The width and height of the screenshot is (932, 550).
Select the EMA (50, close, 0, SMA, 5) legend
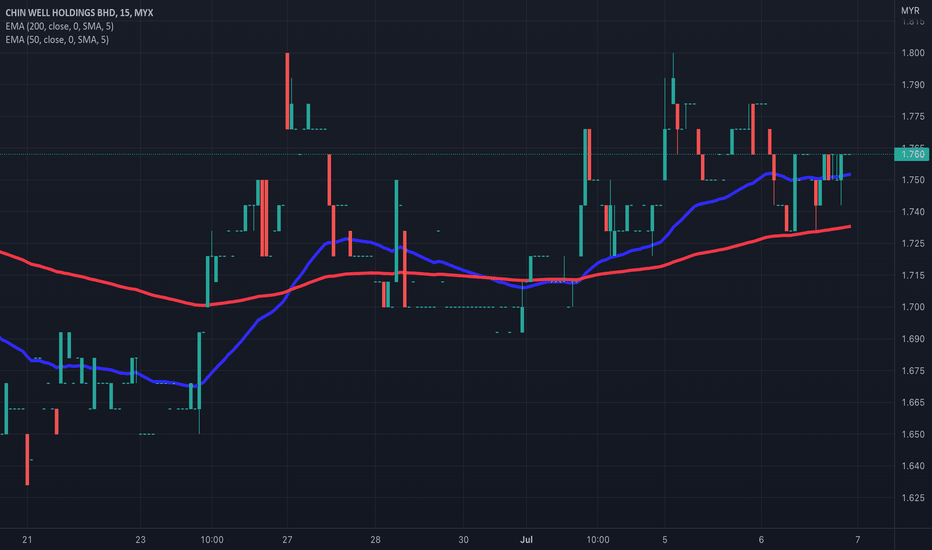(x=57, y=40)
